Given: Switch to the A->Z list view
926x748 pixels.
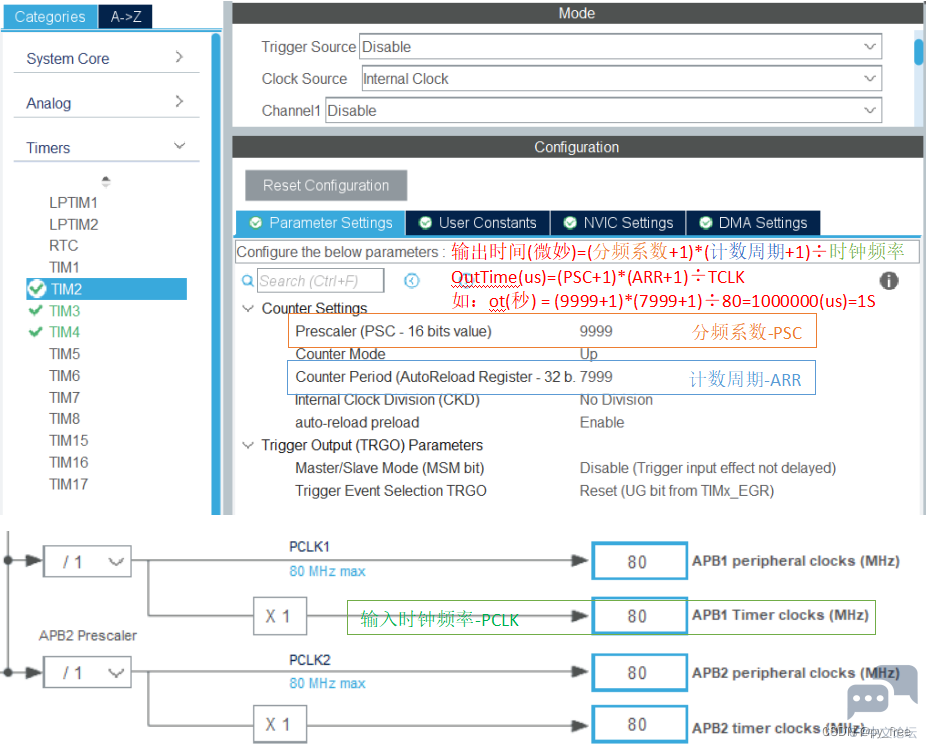Looking at the screenshot, I should [x=126, y=17].
